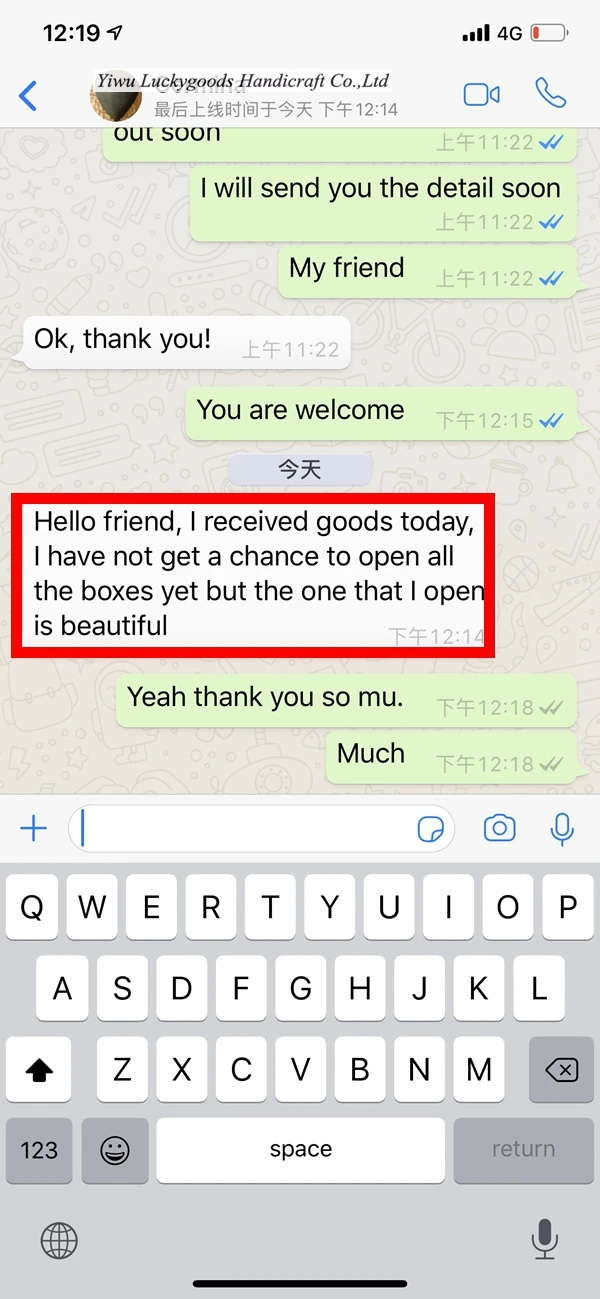Open the camera from chat bar
600x1299 pixels.
point(499,828)
